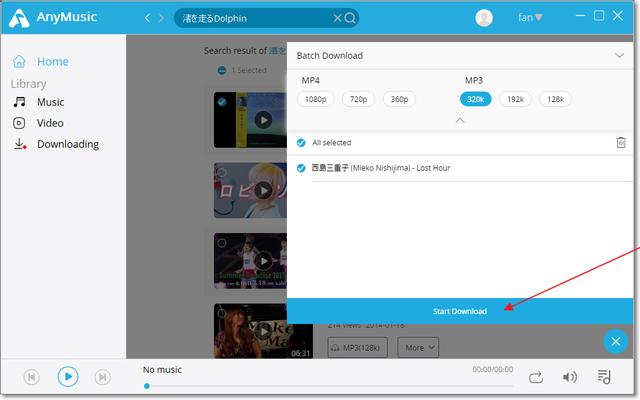This screenshot has height=400, width=640.
Task: Go to the previous track
Action: tap(32, 377)
